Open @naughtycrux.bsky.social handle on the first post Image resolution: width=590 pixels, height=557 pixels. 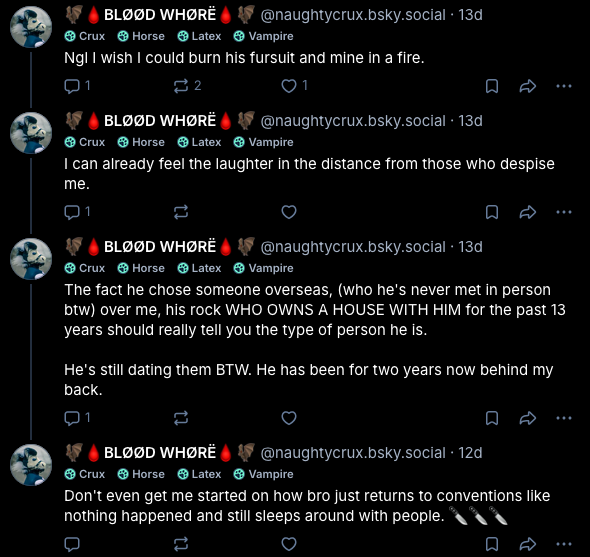click(353, 15)
